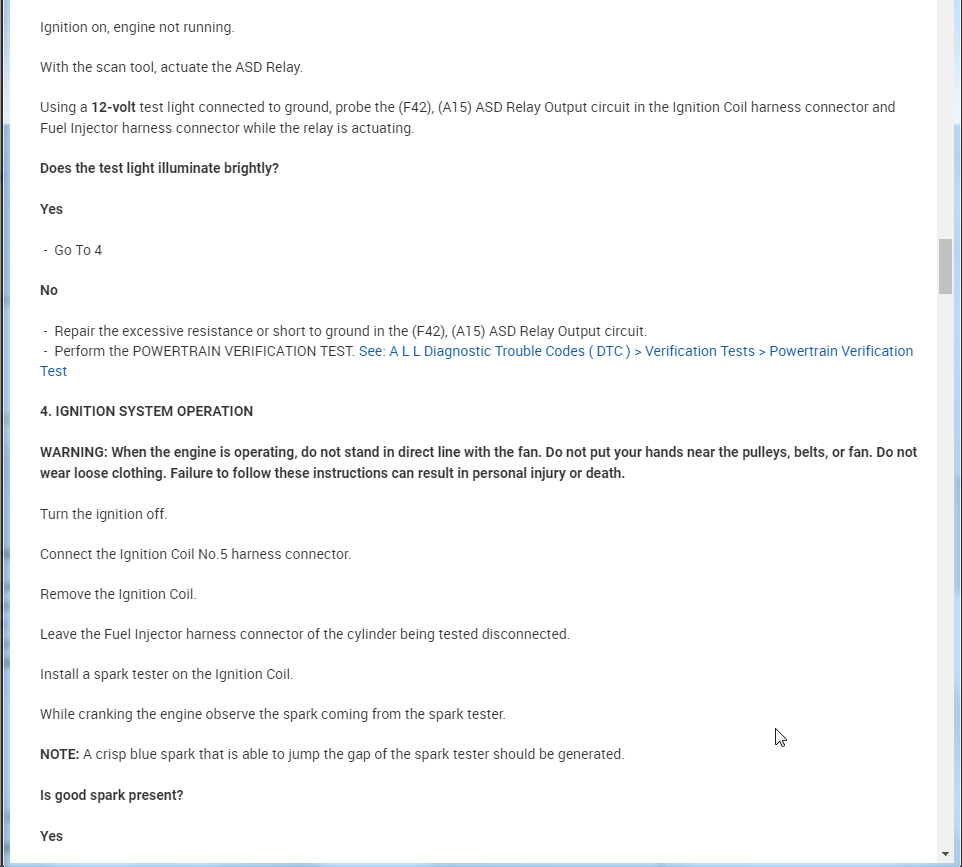Click 'Is good spark present?' question
This screenshot has height=867, width=962.
(111, 795)
